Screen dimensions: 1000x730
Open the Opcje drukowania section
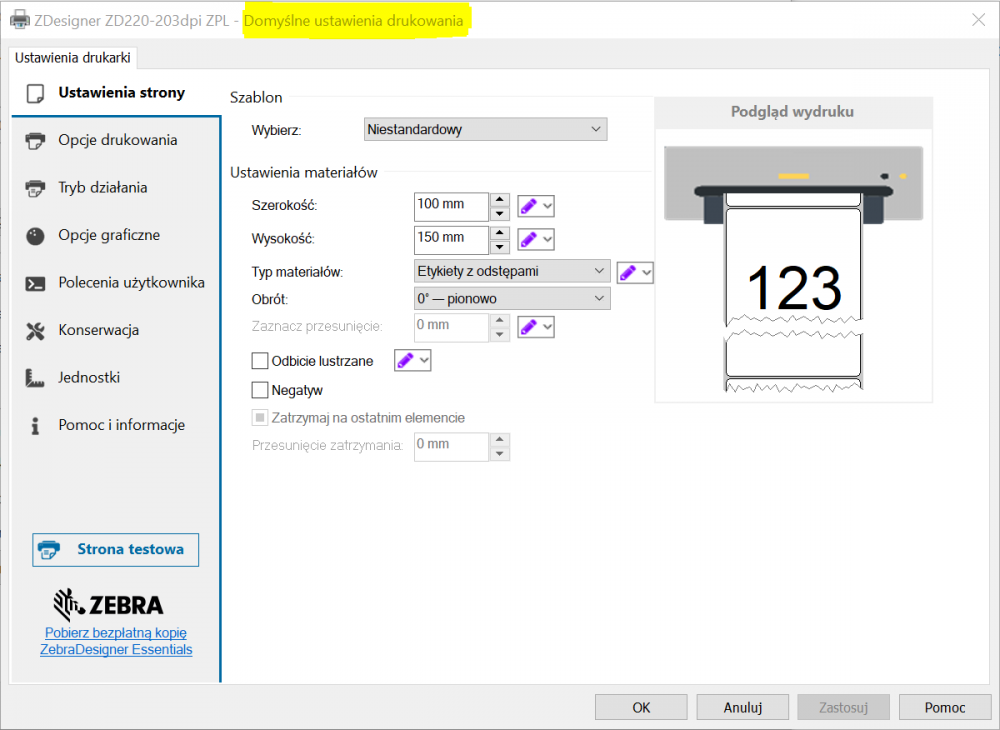116,140
